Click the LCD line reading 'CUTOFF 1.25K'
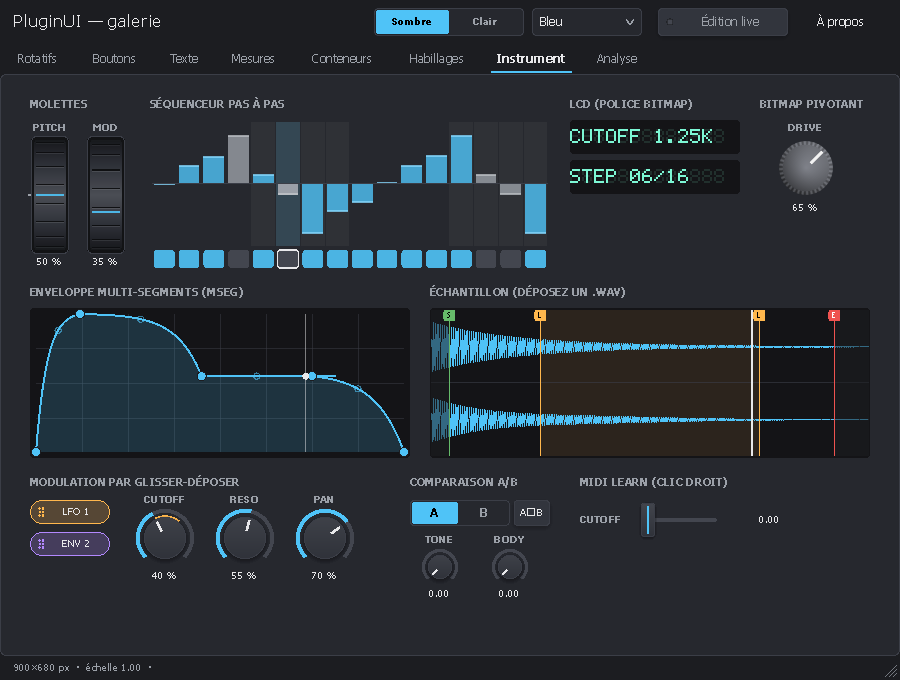Image resolution: width=900 pixels, height=680 pixels. pos(654,137)
